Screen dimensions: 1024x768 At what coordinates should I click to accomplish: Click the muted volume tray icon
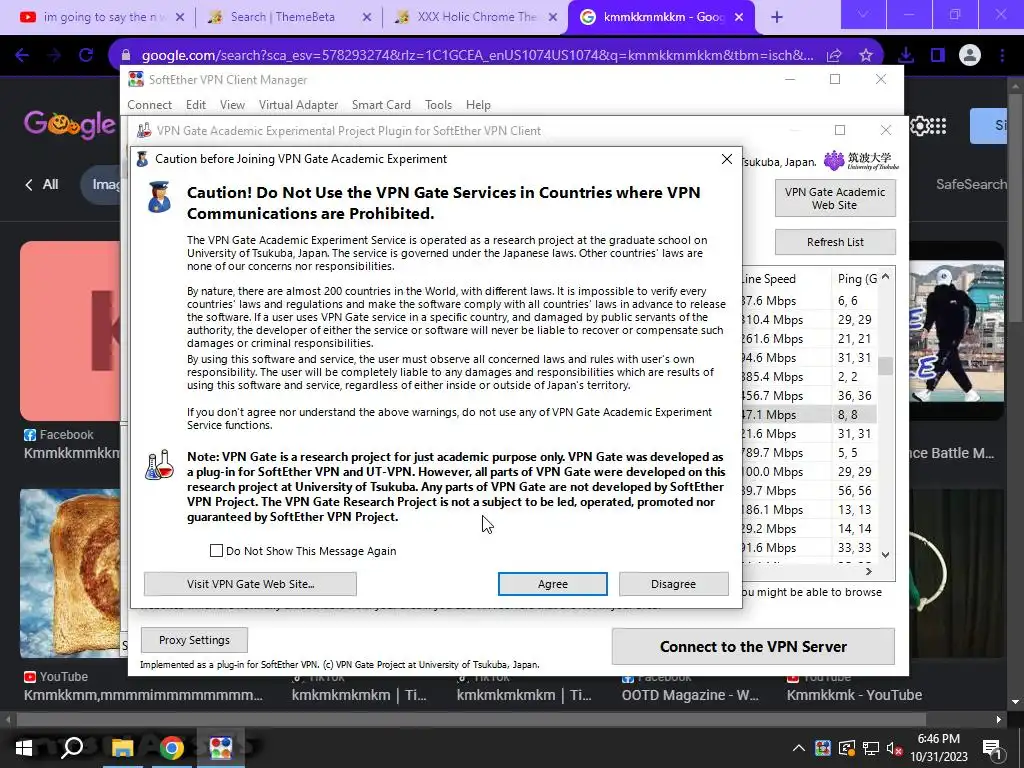point(895,748)
